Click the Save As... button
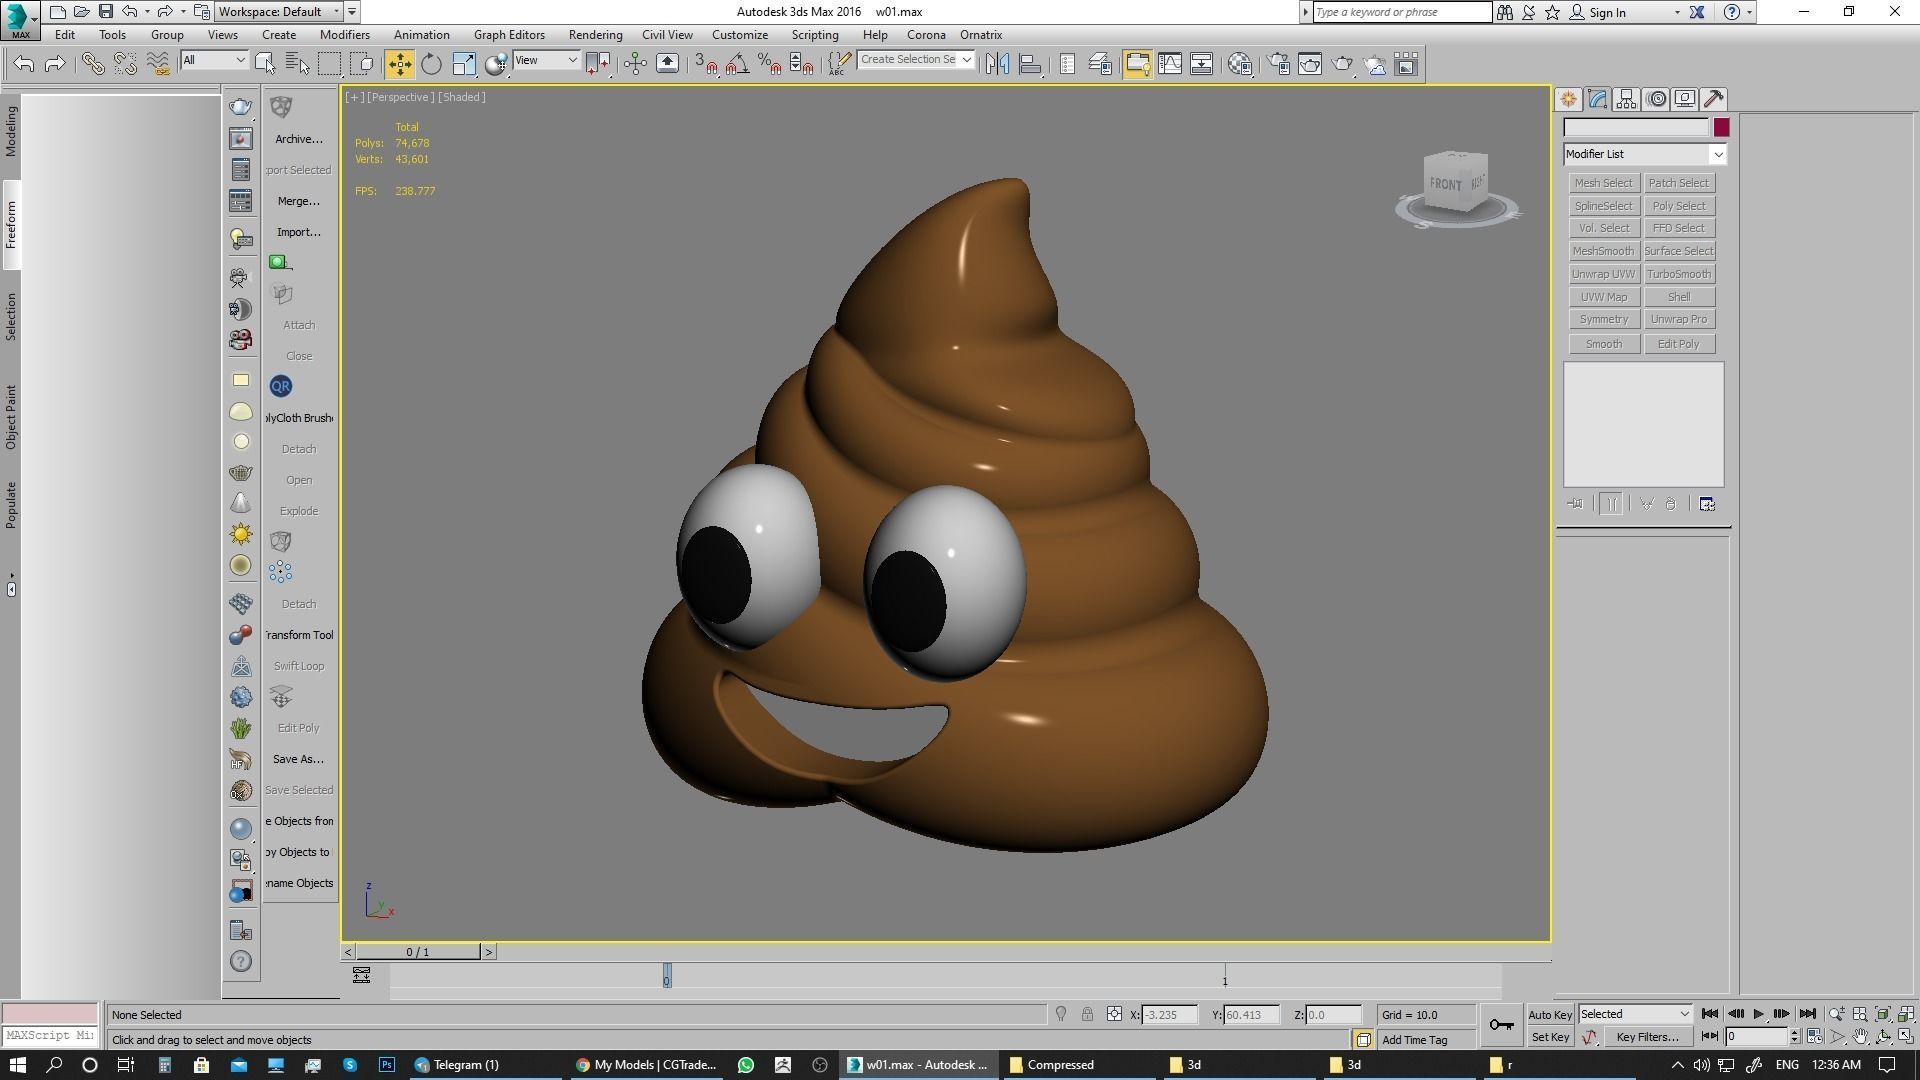Screen dimensions: 1920x1080 298,759
